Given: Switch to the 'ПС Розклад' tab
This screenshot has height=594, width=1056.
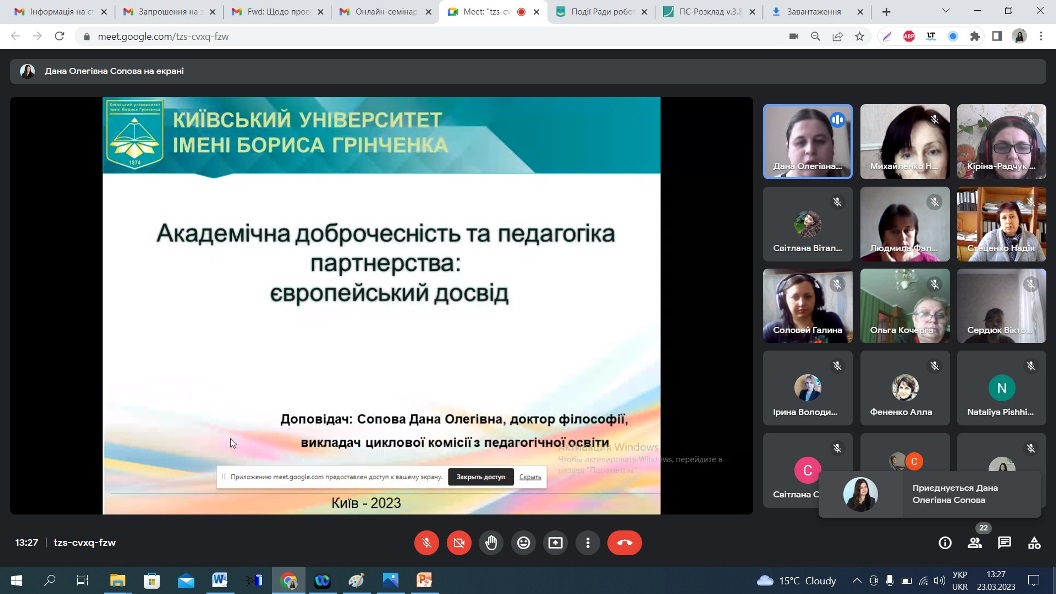Looking at the screenshot, I should point(706,12).
